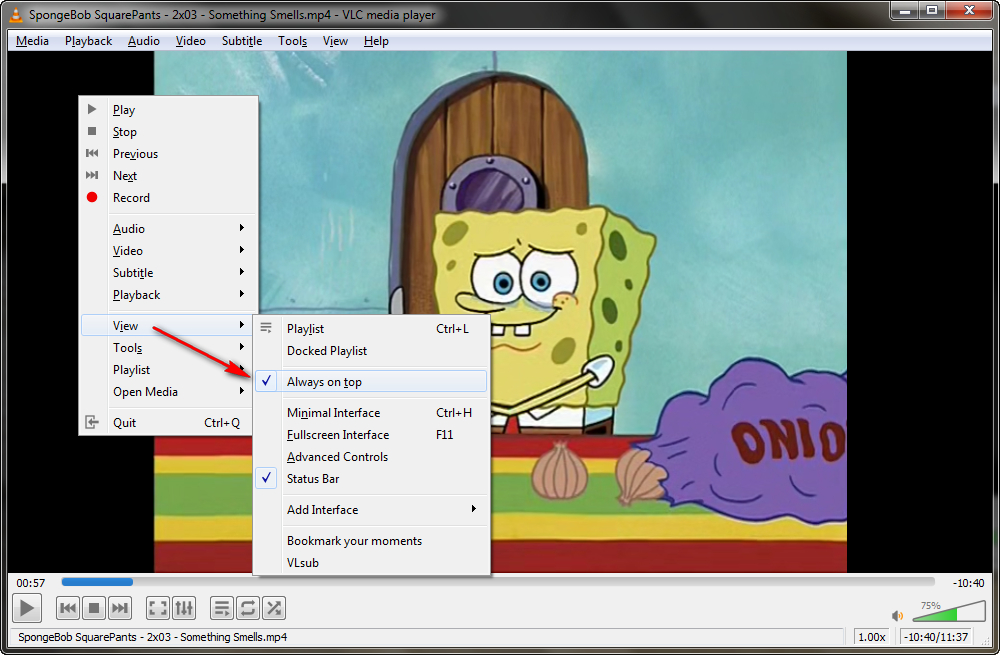Screen dimensions: 1000x655
Task: Click Quit in the context menu
Action: click(124, 423)
